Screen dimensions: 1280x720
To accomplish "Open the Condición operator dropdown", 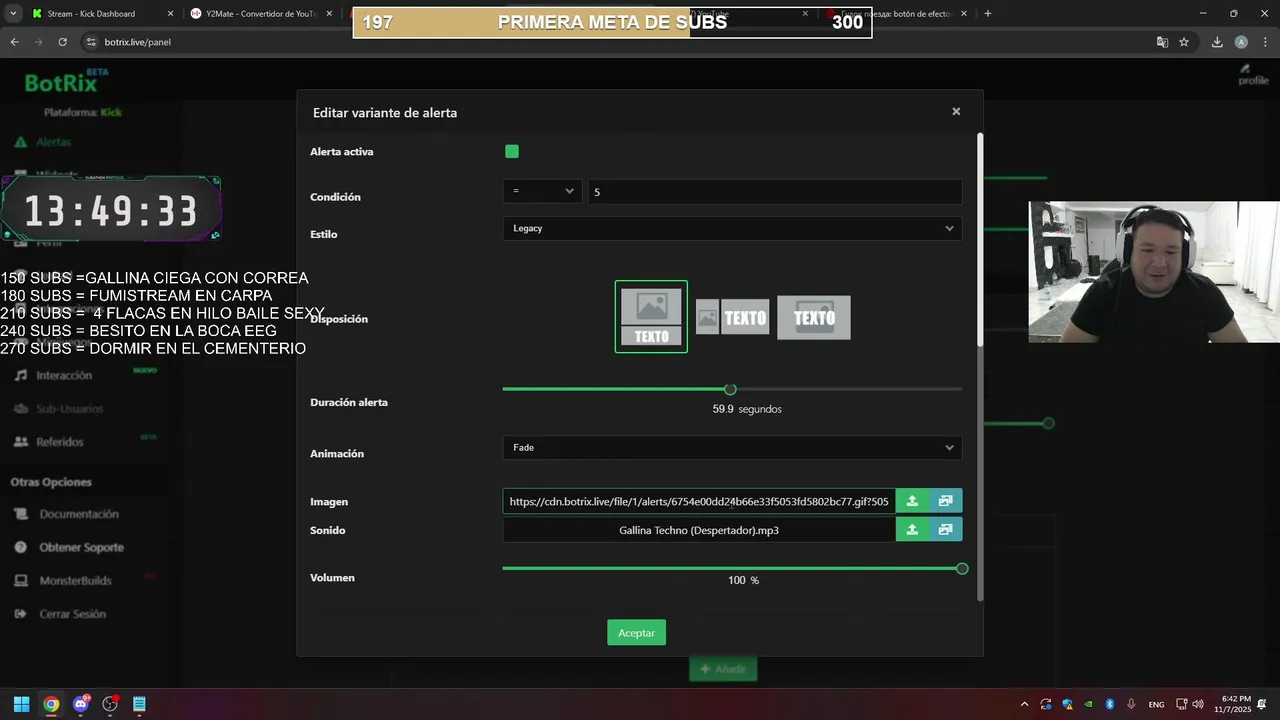I will click(x=543, y=192).
